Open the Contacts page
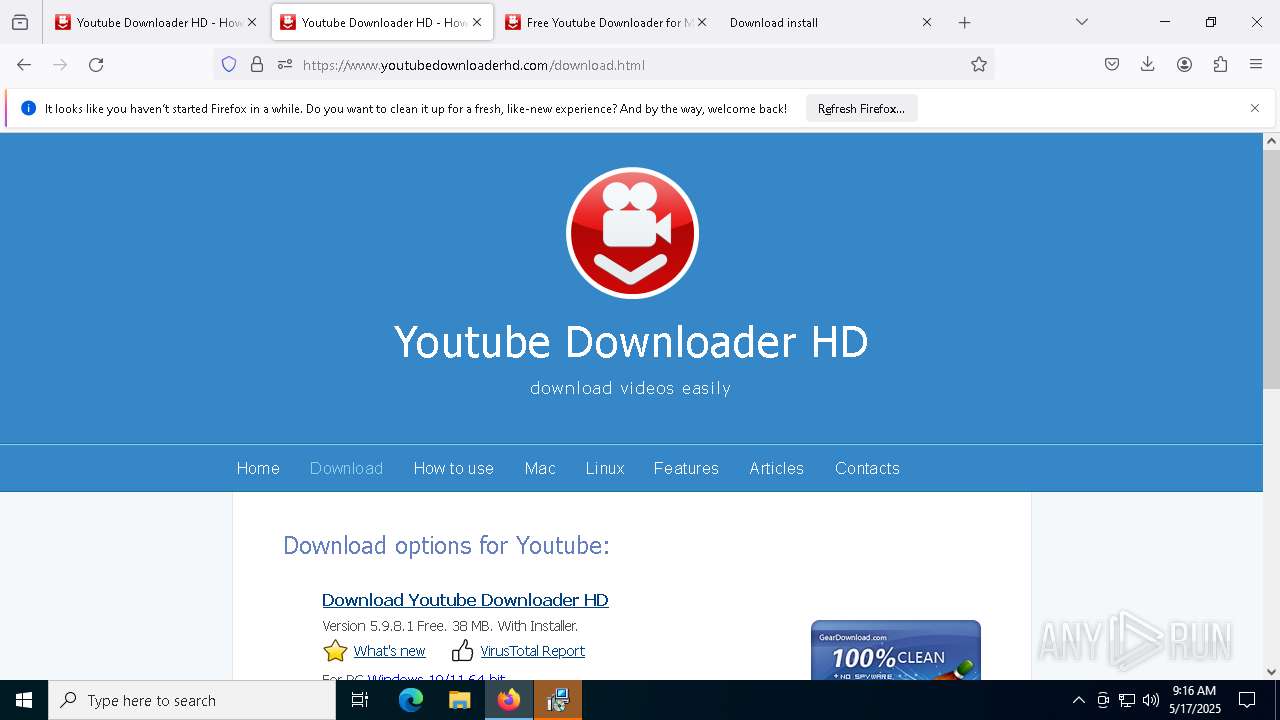Viewport: 1280px width, 720px height. pyautogui.click(x=867, y=468)
